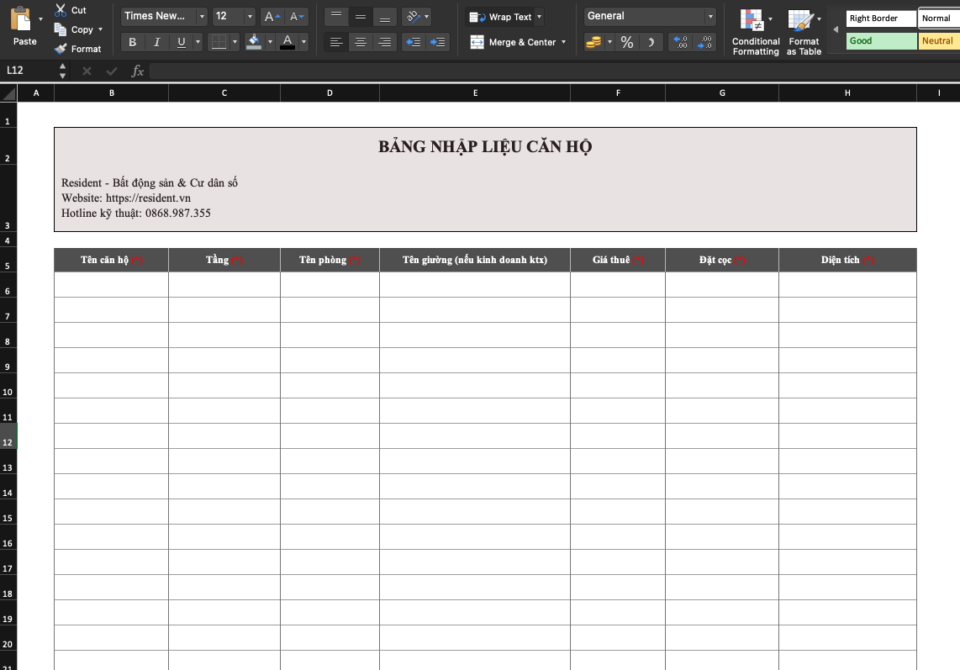Increase font size with the larger A icon
This screenshot has height=670, width=960.
pyautogui.click(x=272, y=17)
